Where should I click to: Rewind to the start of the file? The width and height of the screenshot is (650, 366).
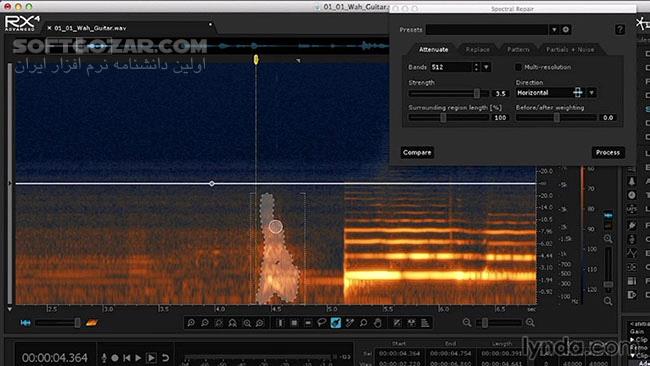[126, 357]
